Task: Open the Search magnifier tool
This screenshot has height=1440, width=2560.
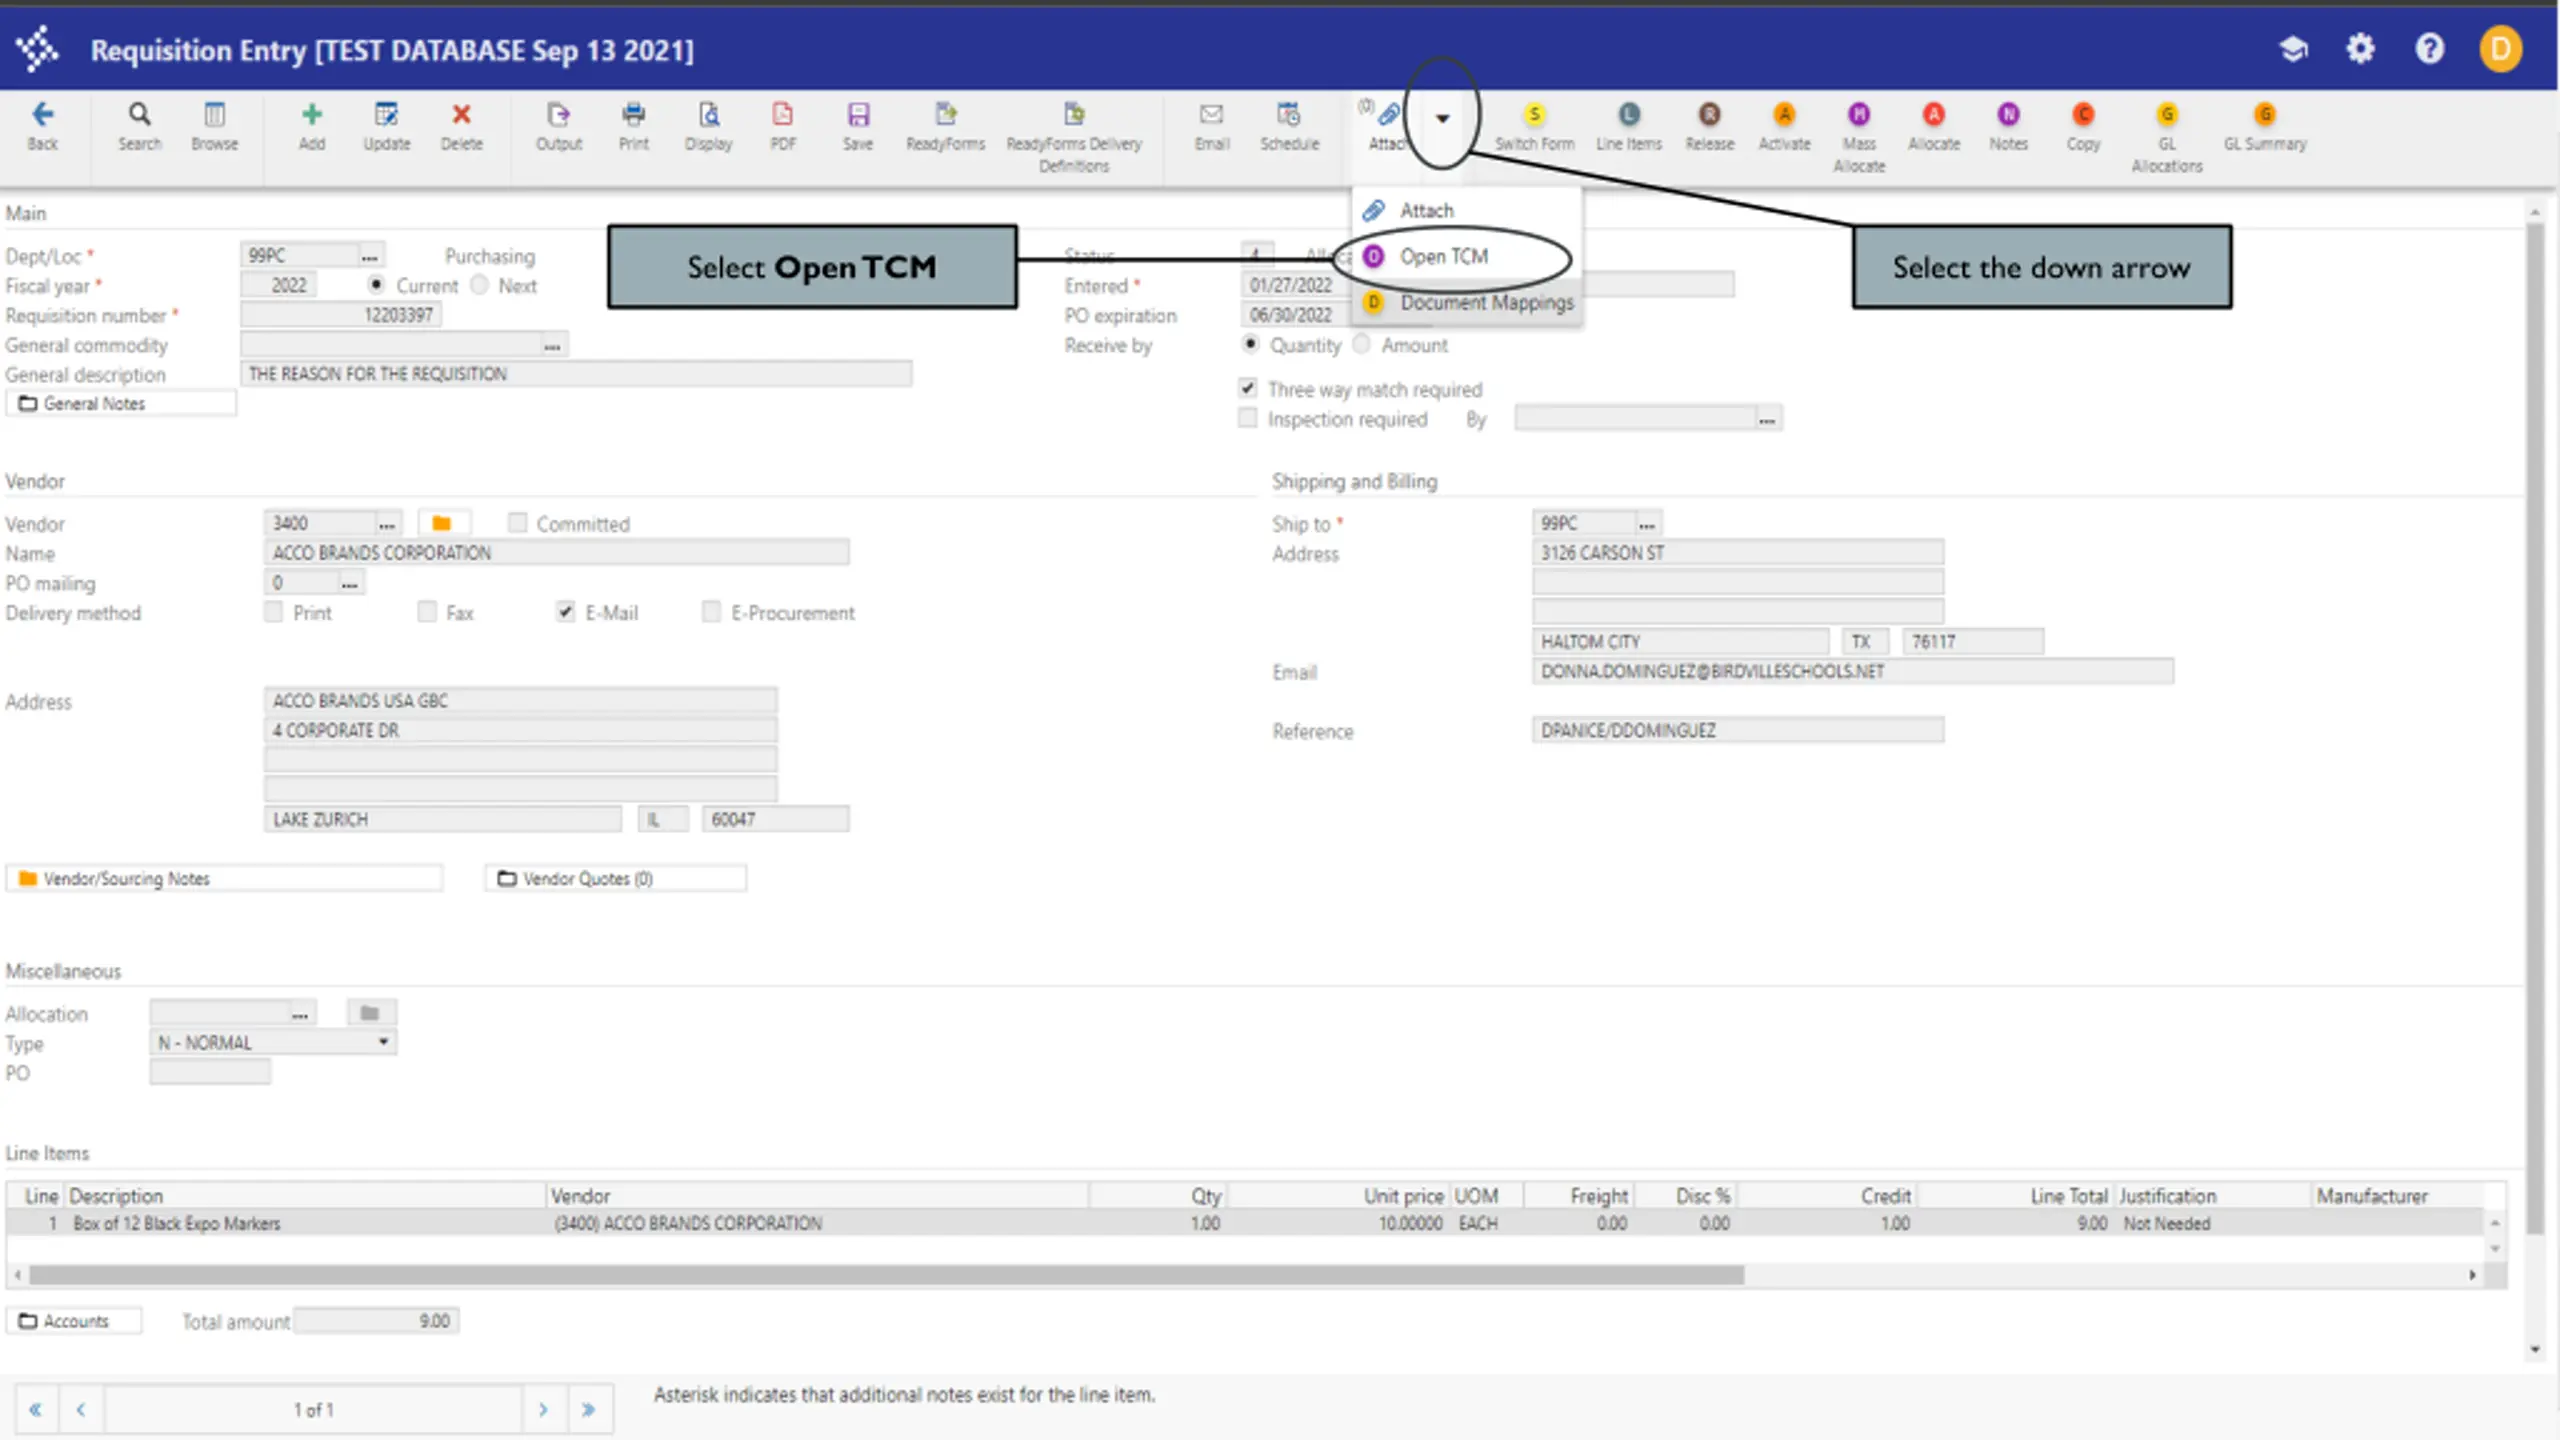Action: click(140, 115)
